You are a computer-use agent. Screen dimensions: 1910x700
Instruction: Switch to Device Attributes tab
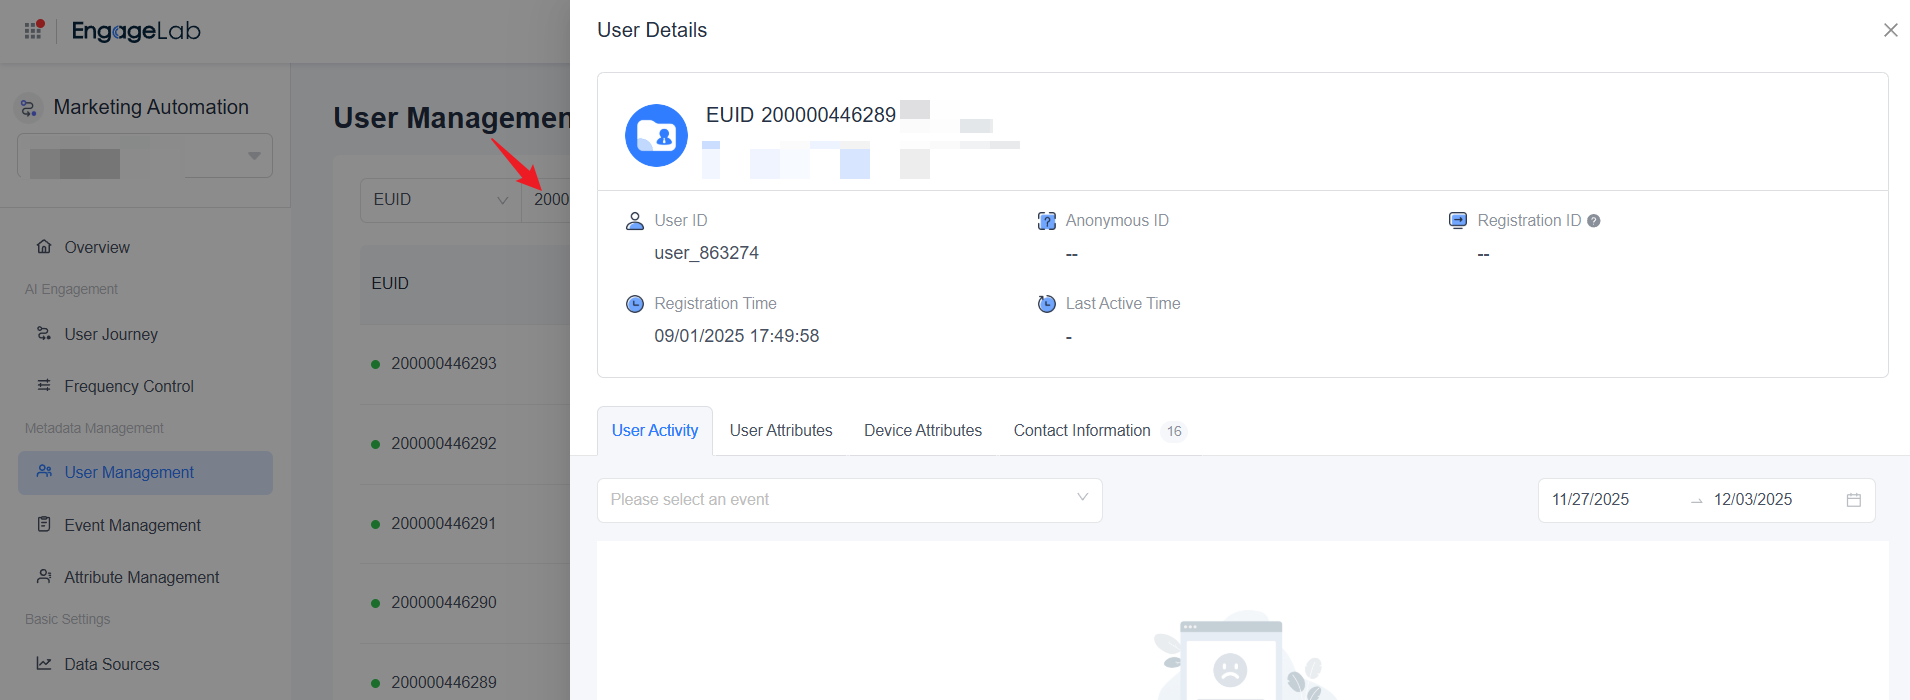pos(923,431)
